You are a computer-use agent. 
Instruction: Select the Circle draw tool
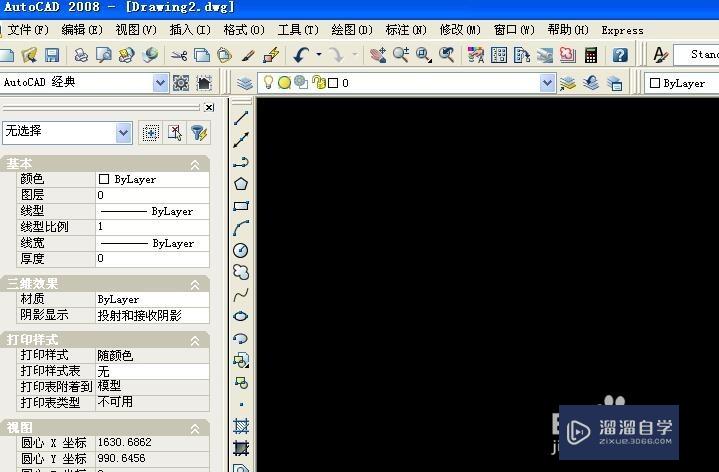[241, 250]
